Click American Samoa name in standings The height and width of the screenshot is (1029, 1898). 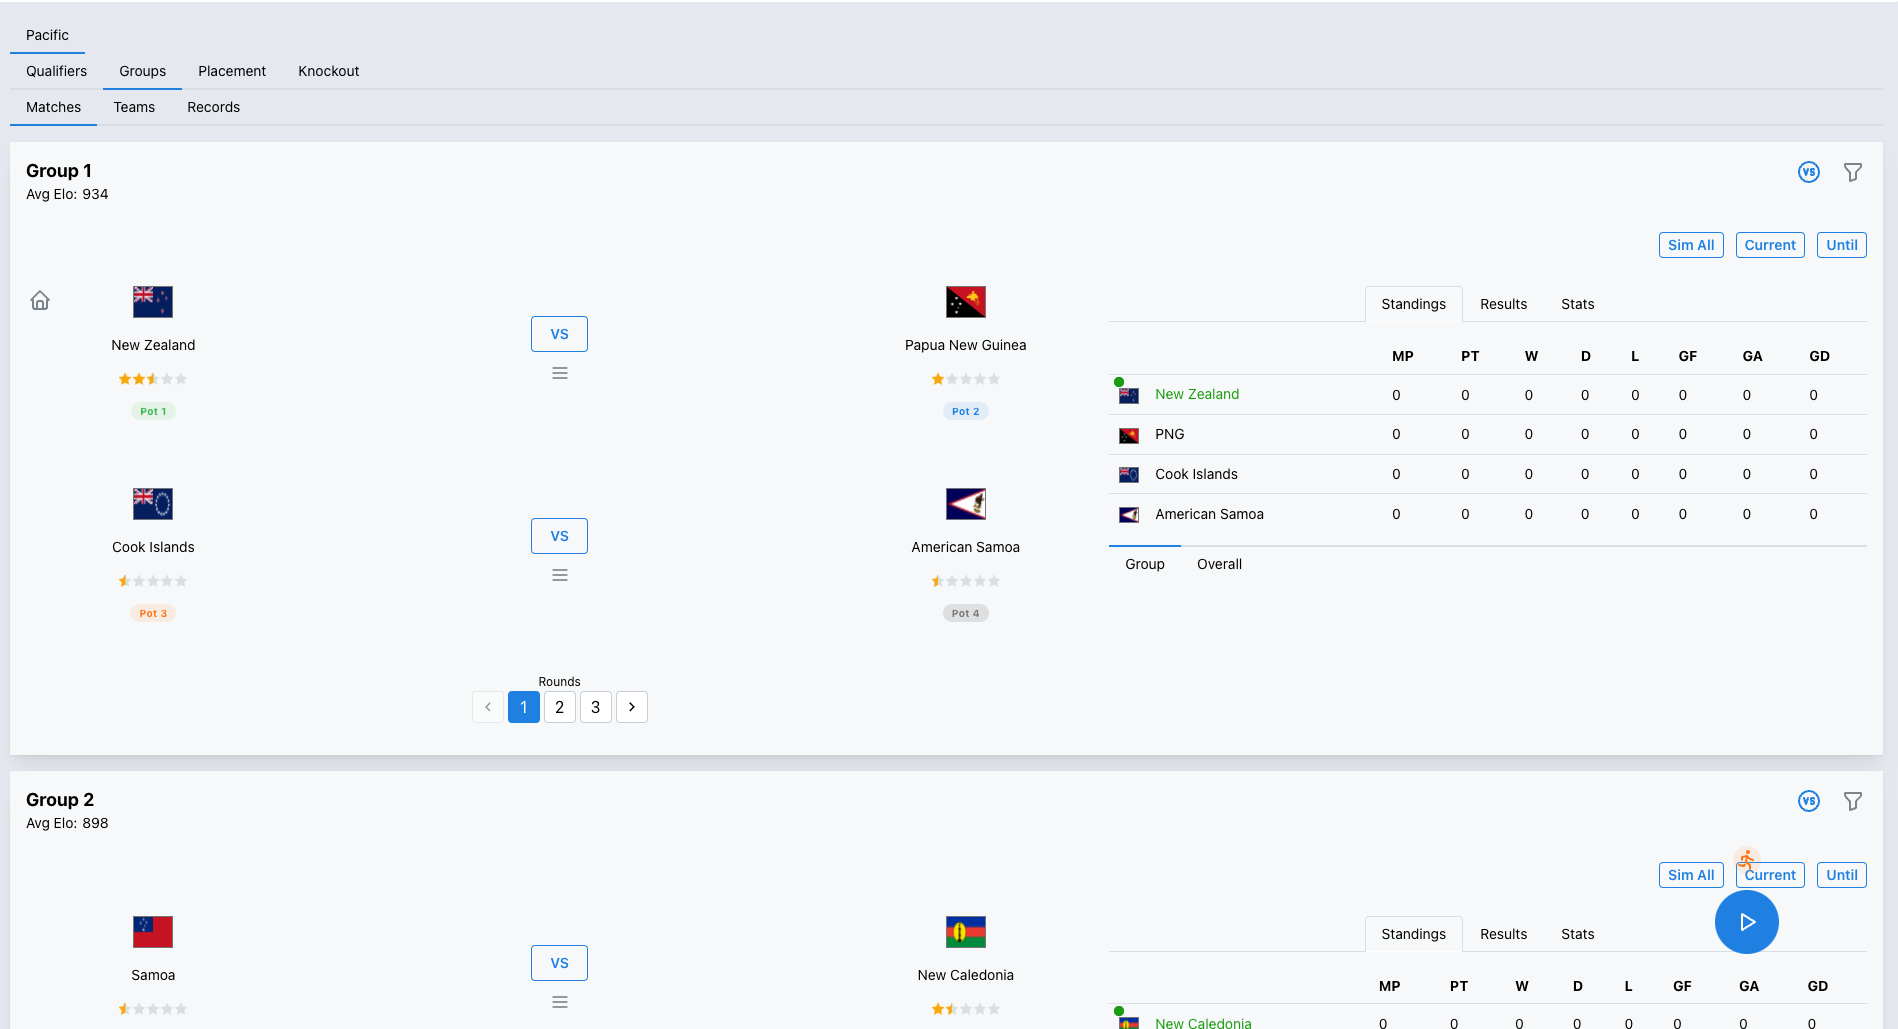tap(1209, 514)
